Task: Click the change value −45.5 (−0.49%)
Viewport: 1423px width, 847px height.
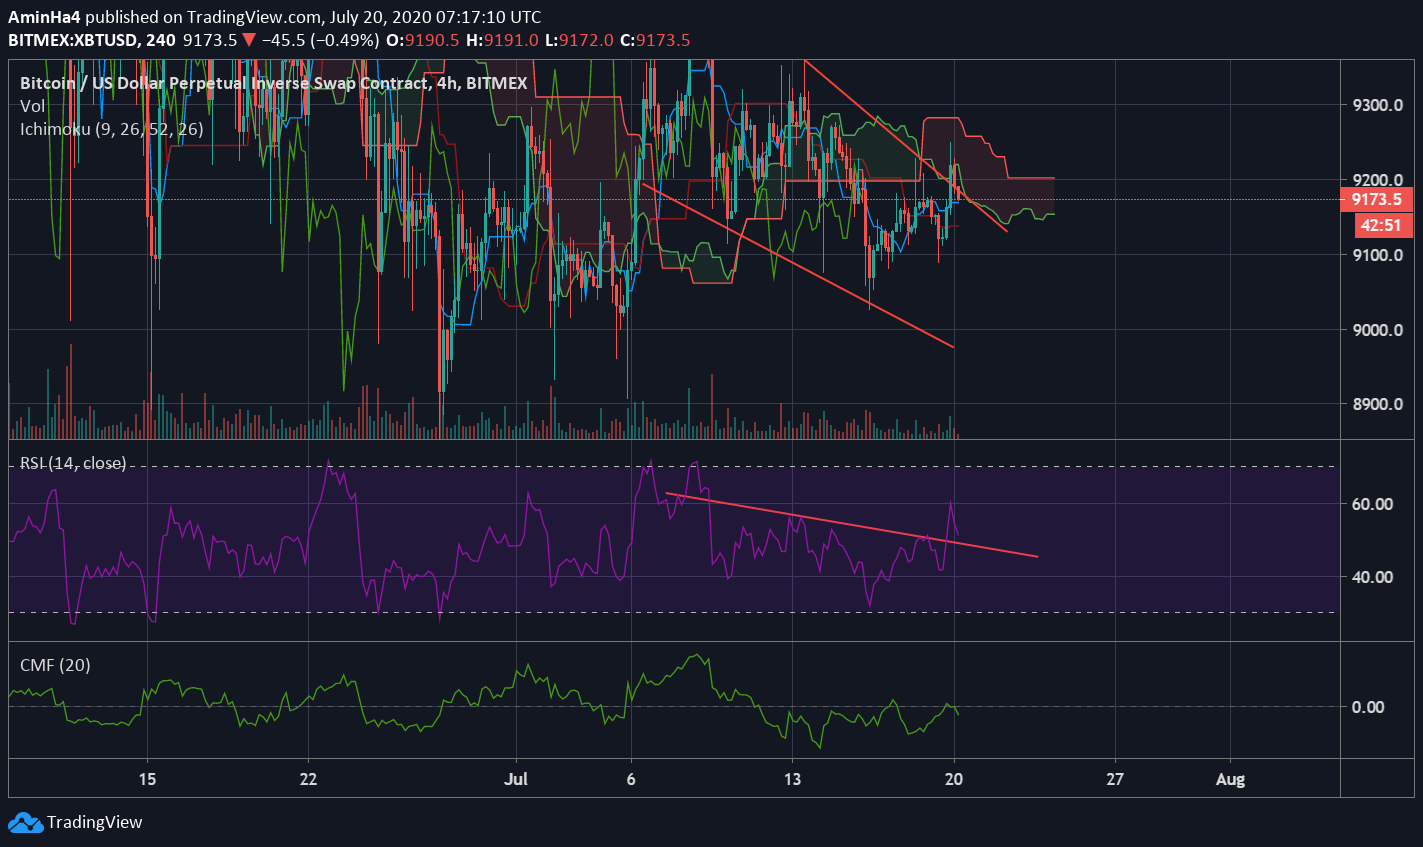Action: (320, 41)
